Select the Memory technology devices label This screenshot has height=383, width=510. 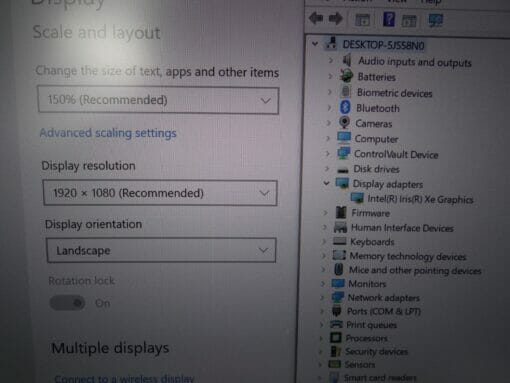(x=408, y=256)
